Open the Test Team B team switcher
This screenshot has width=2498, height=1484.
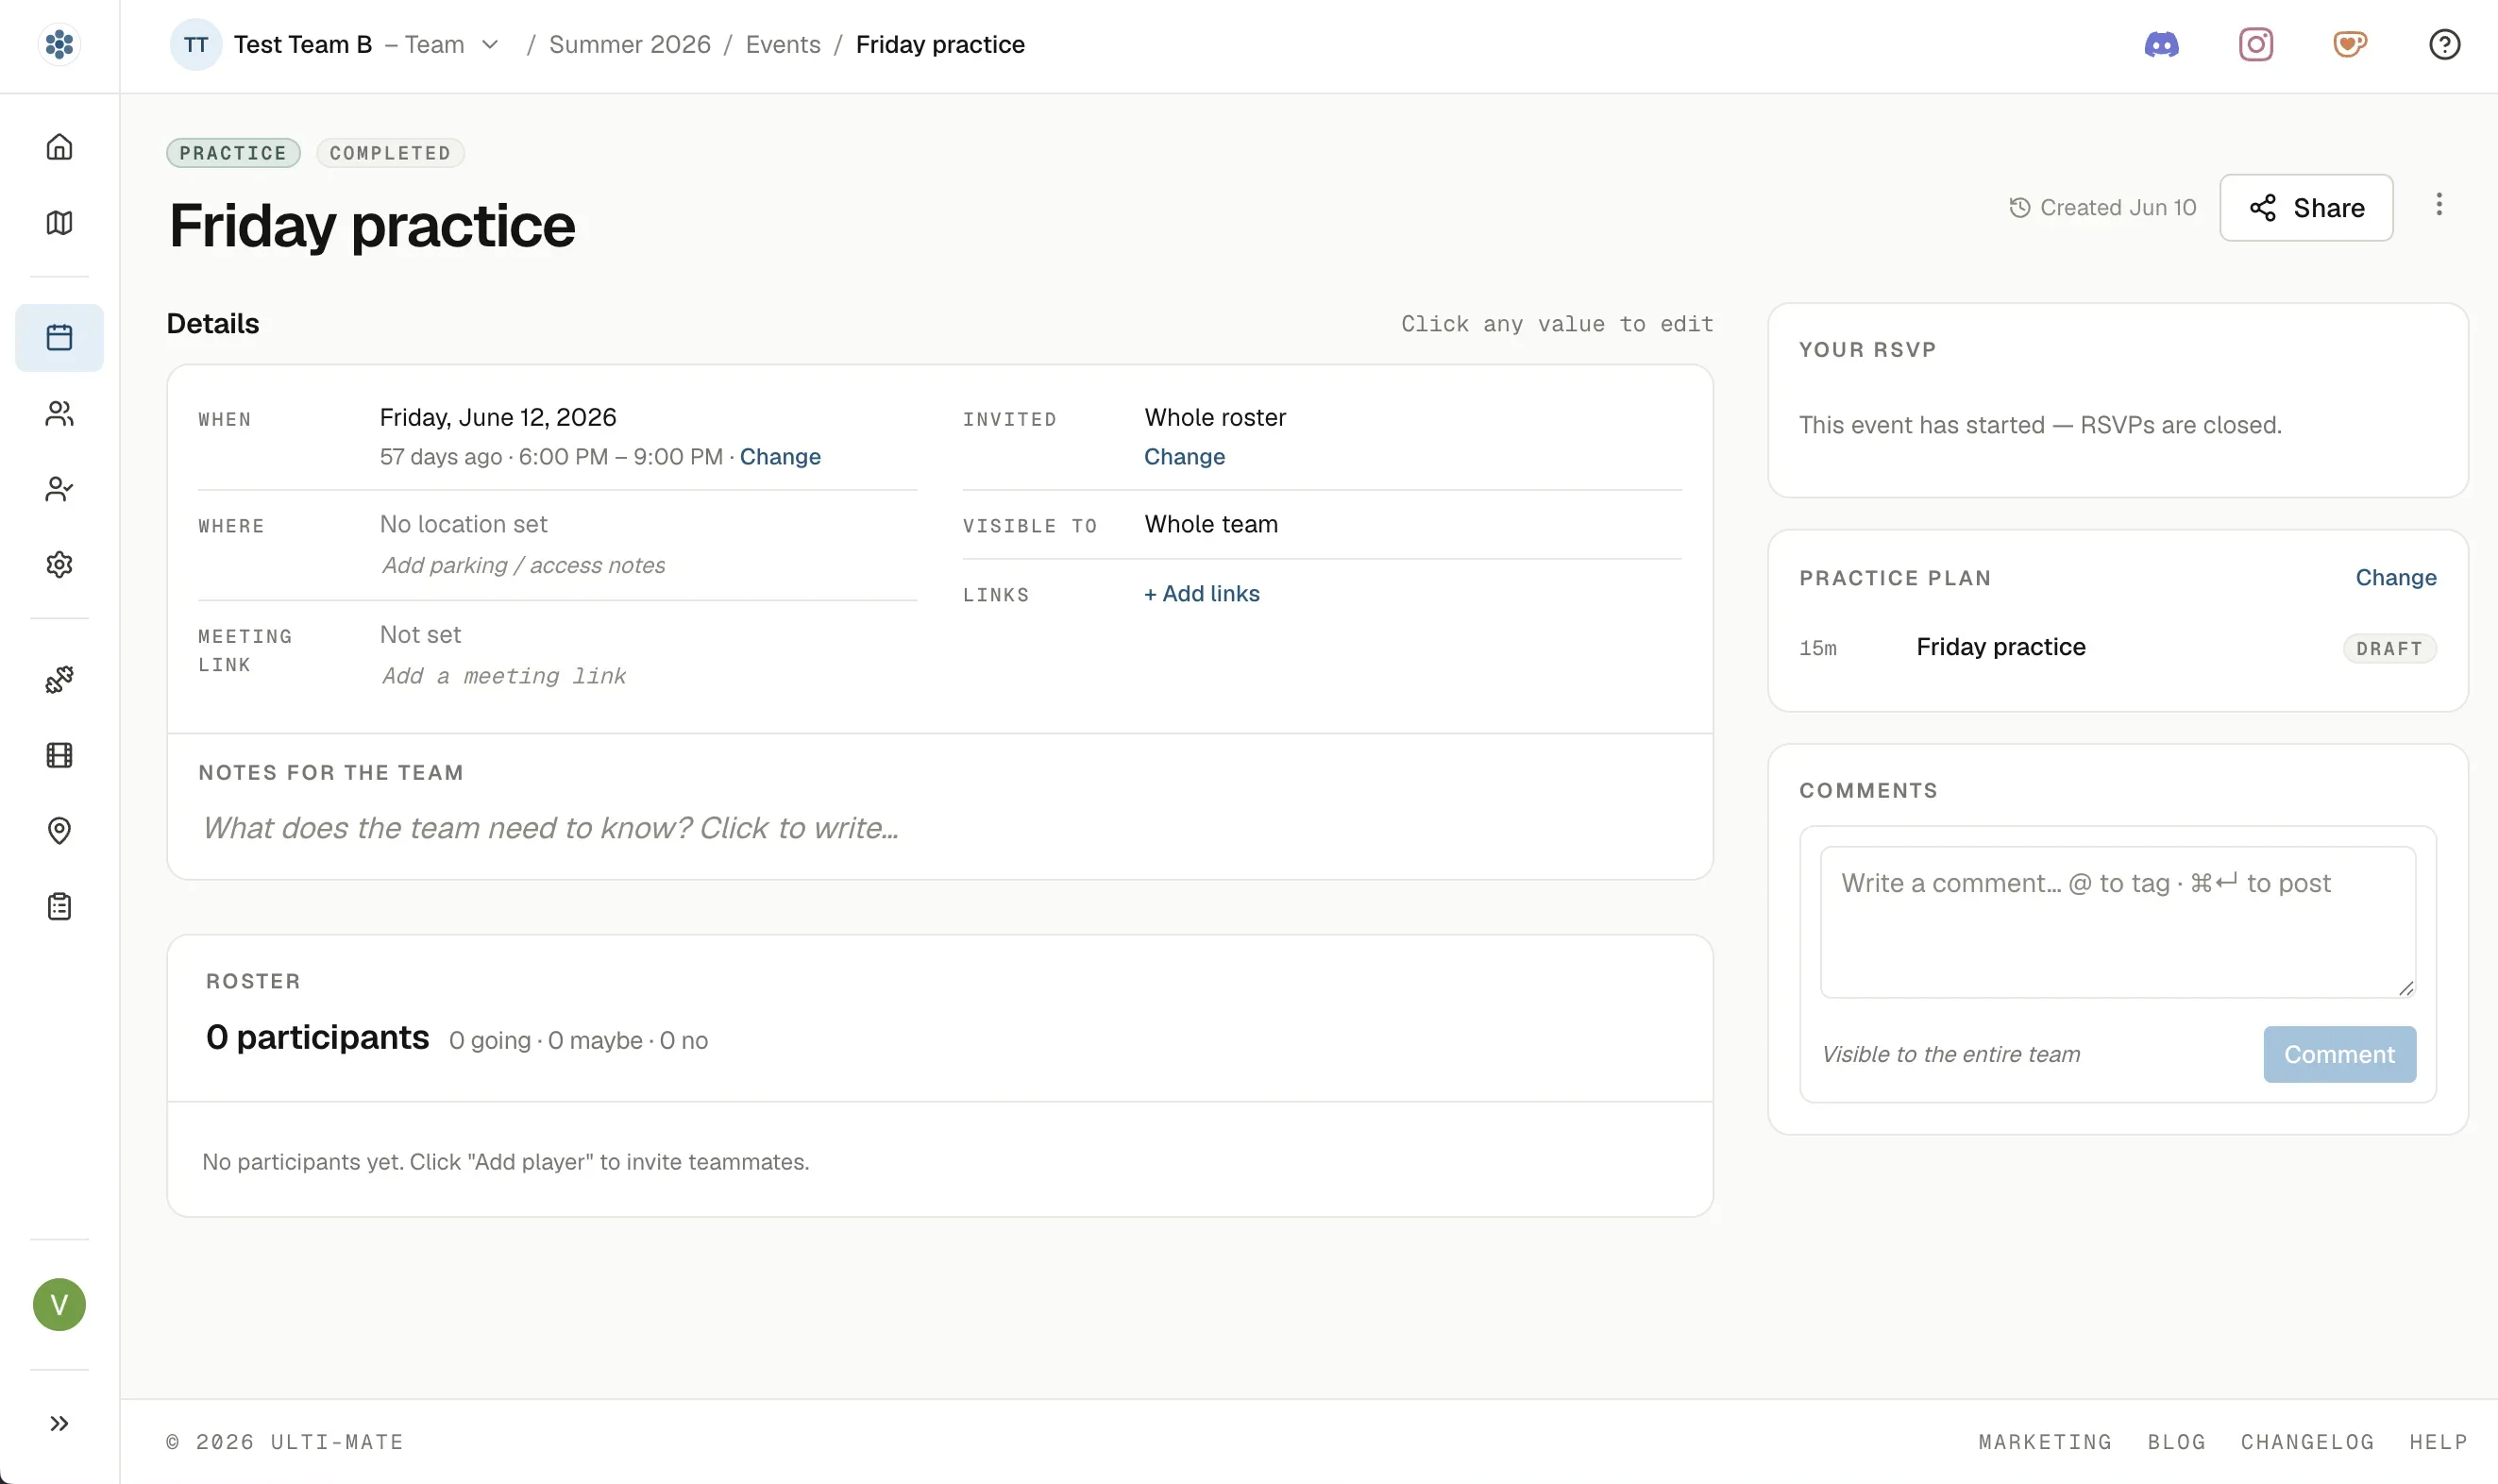coord(335,44)
